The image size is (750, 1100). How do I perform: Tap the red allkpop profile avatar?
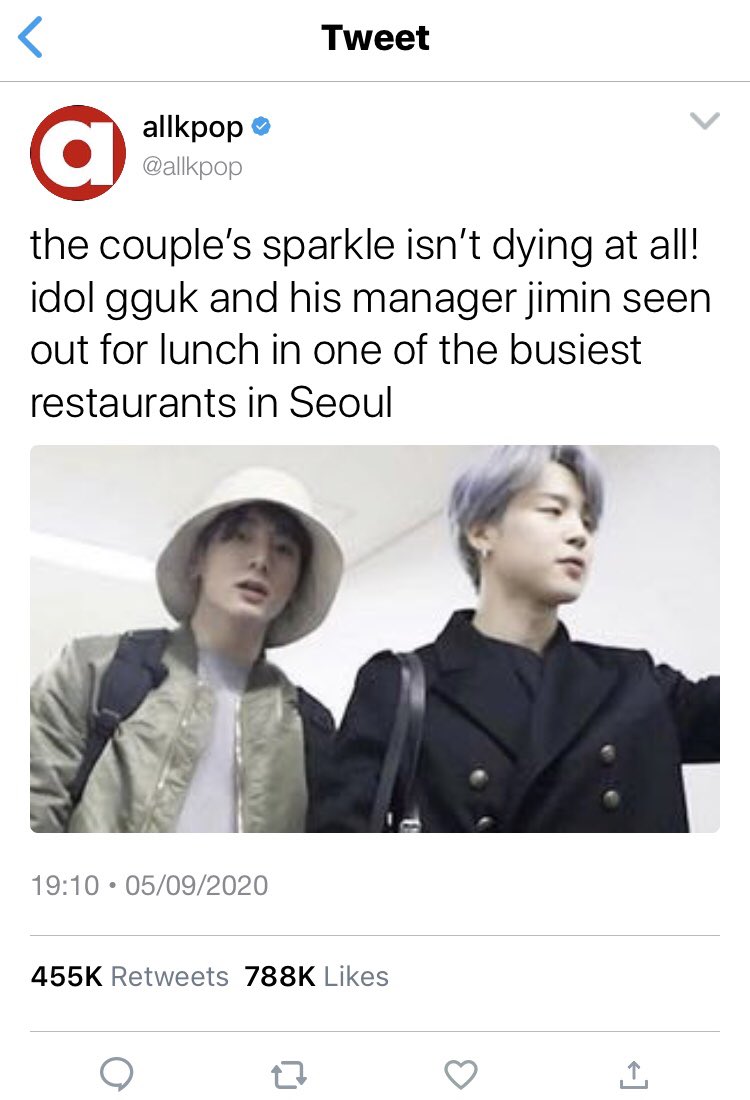[x=78, y=153]
